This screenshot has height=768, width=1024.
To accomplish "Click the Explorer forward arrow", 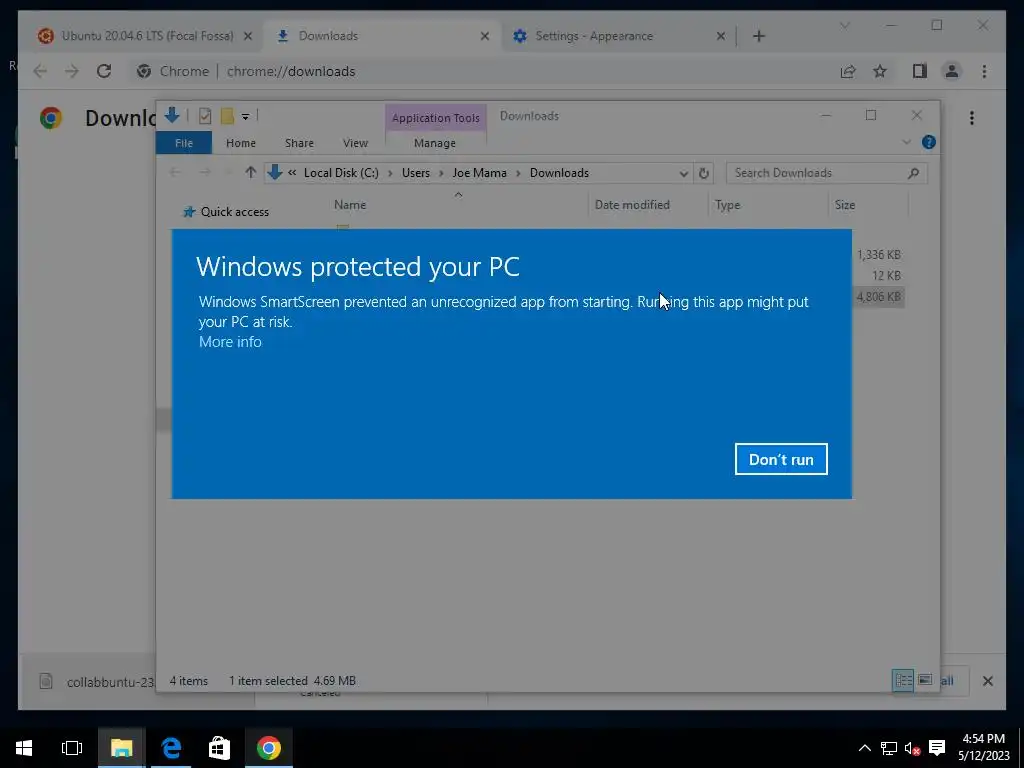I will [x=205, y=172].
